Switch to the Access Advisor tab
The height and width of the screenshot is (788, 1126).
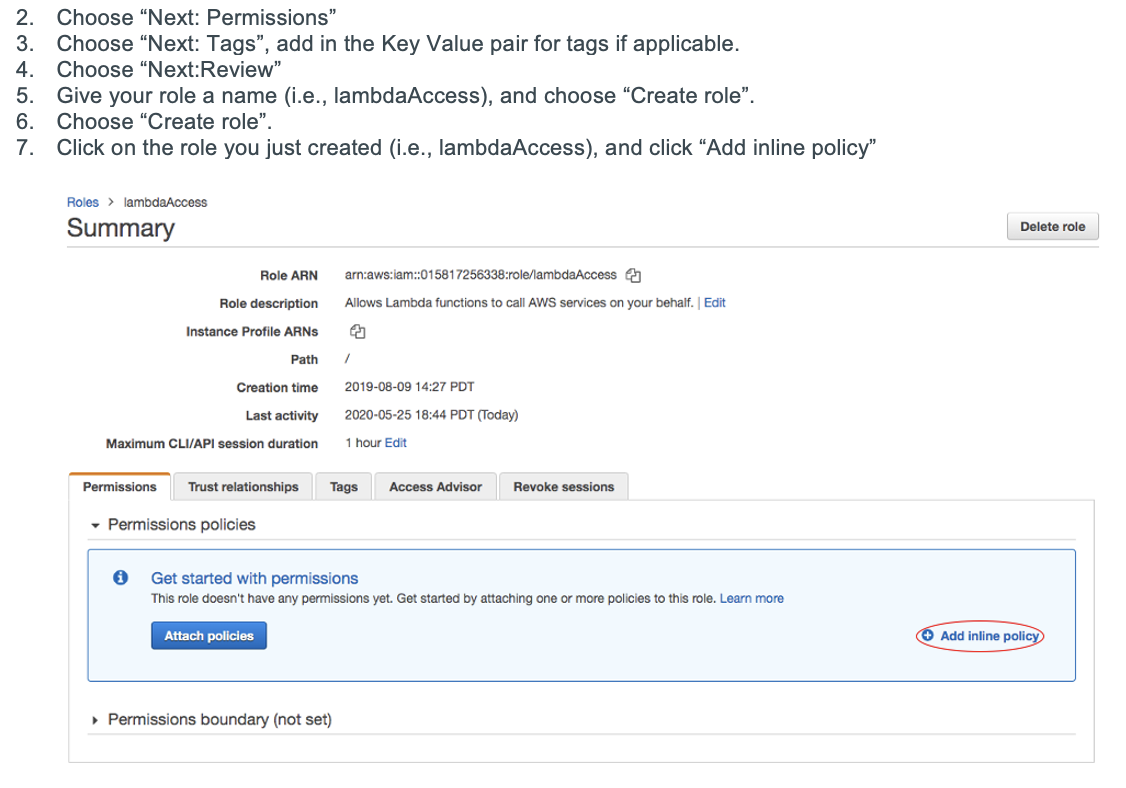click(x=435, y=487)
